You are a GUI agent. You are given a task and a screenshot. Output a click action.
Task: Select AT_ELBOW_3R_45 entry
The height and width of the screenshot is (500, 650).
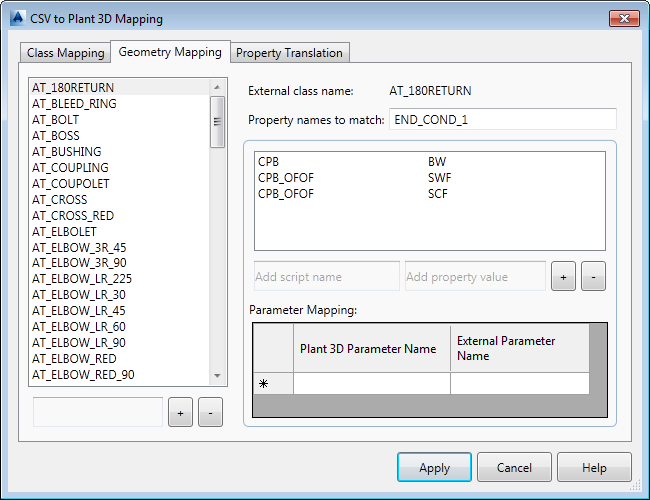click(120, 248)
